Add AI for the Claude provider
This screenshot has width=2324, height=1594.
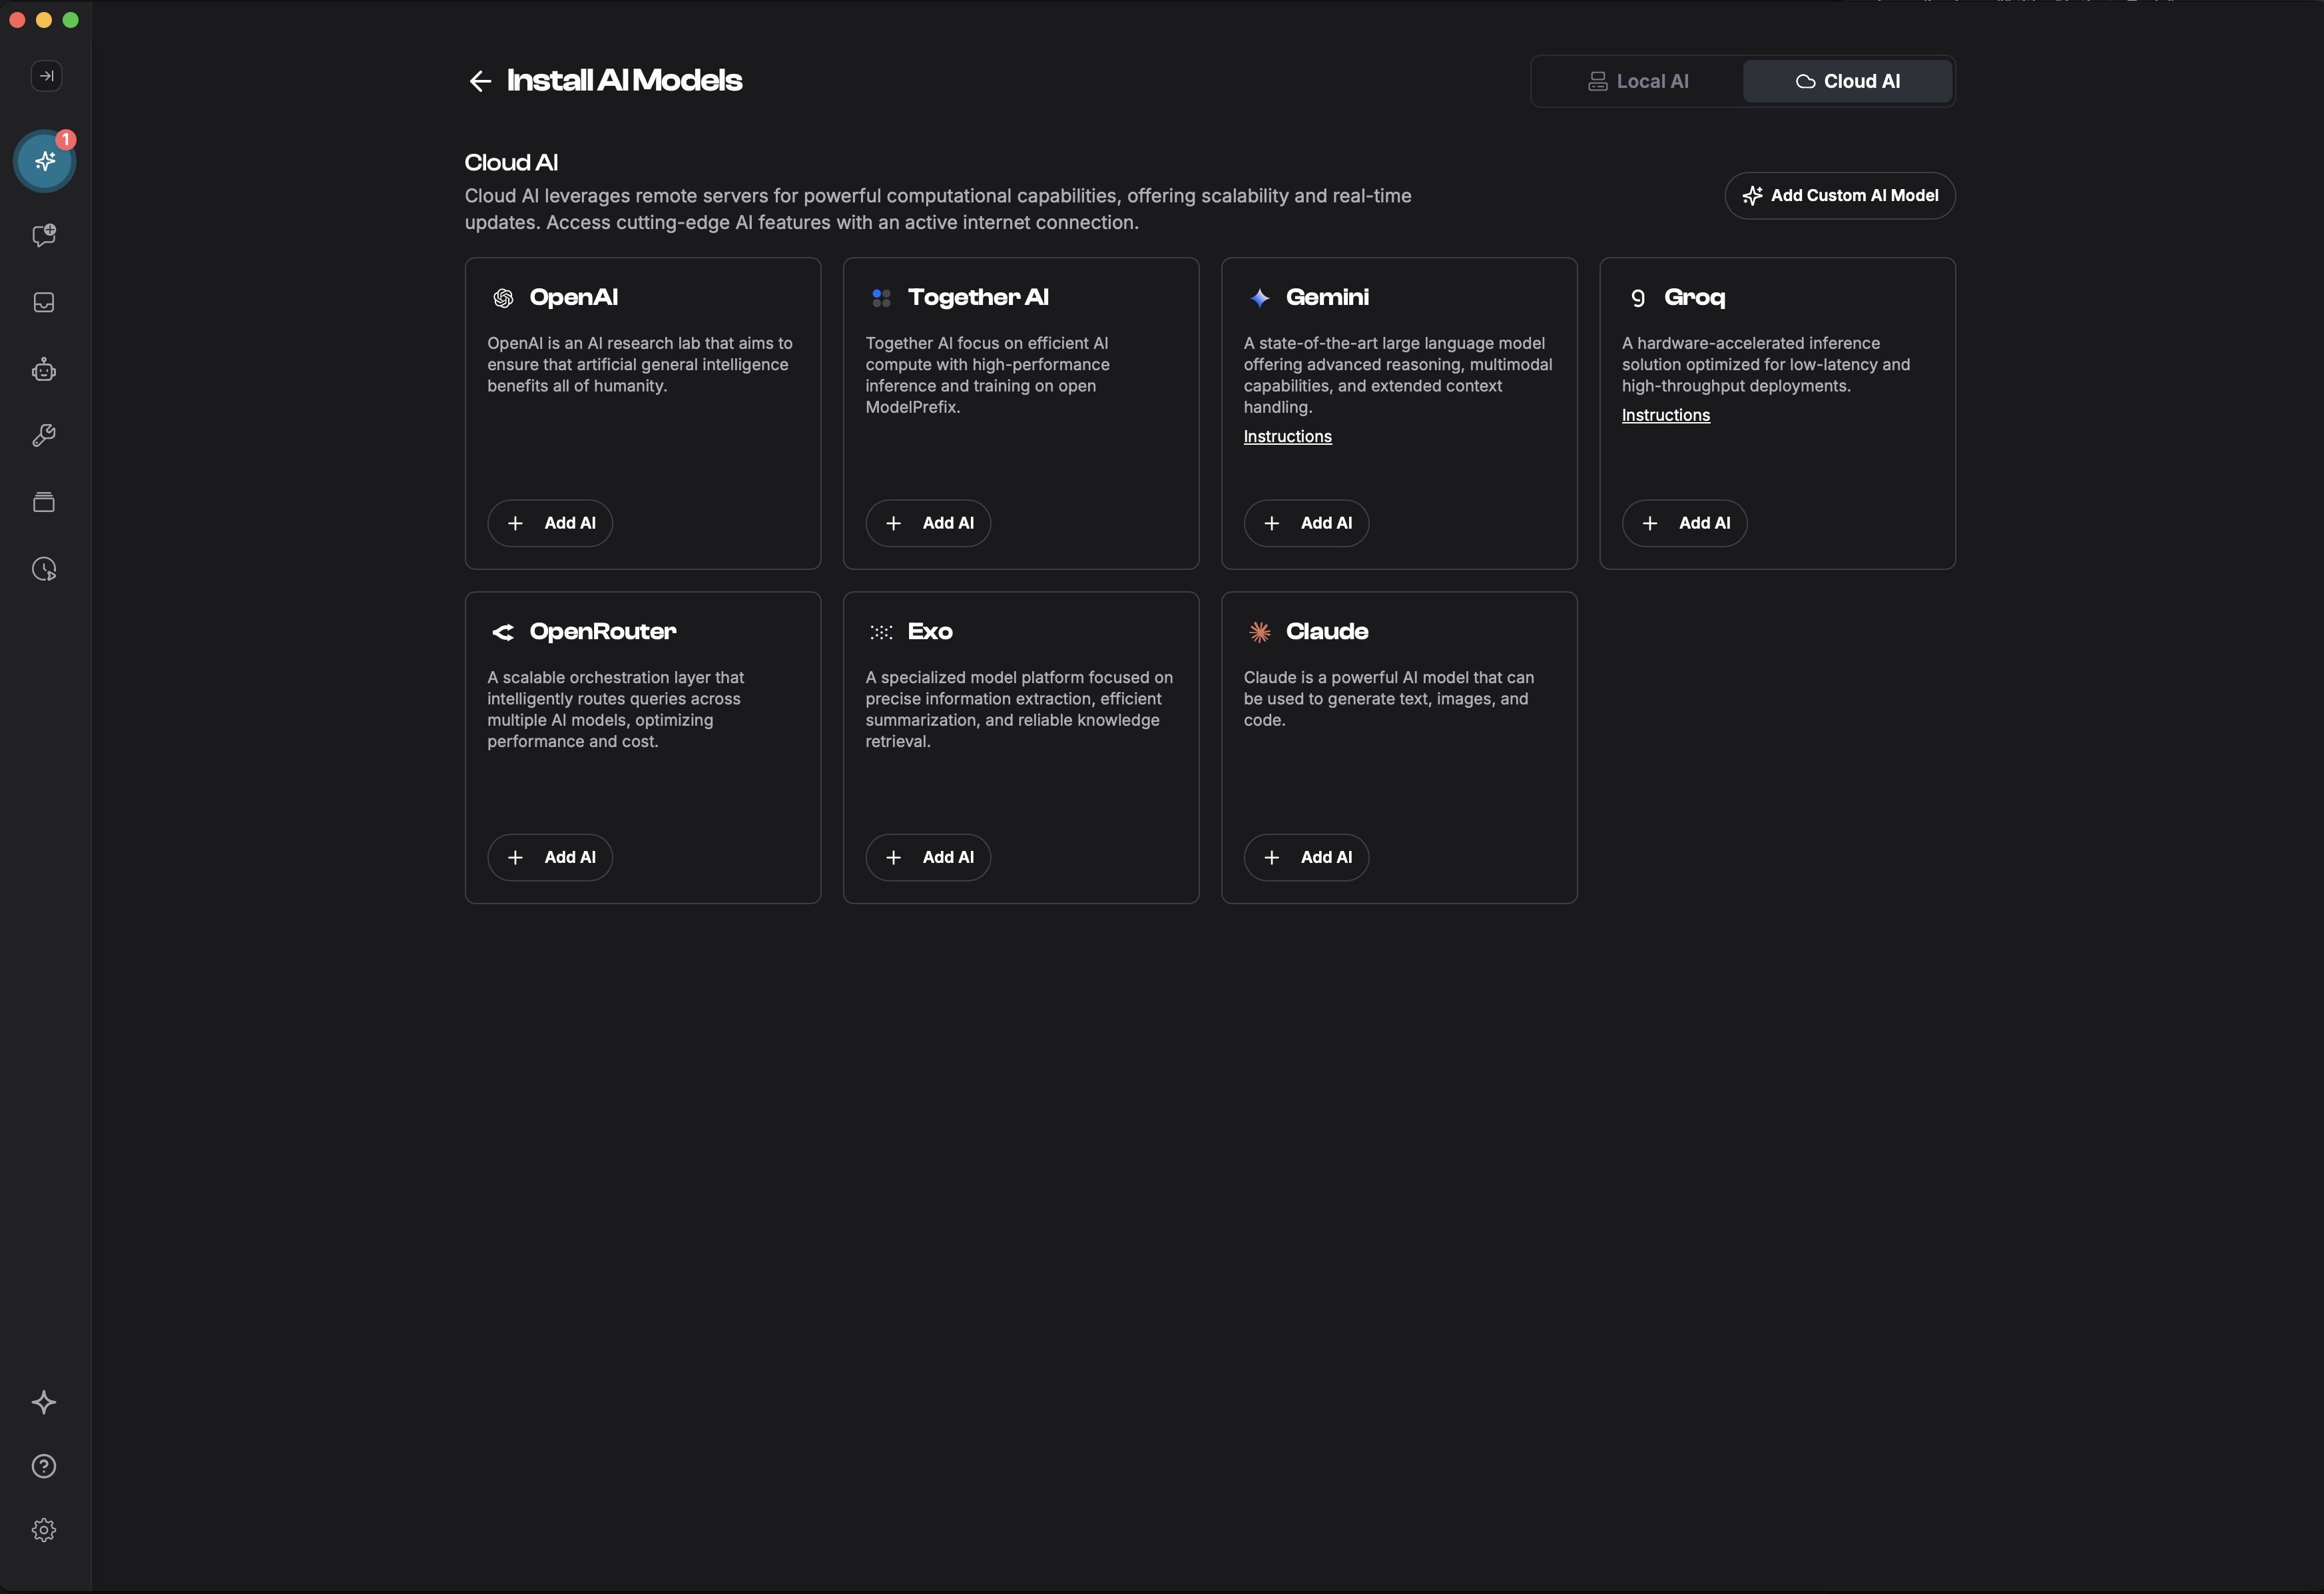[1306, 857]
